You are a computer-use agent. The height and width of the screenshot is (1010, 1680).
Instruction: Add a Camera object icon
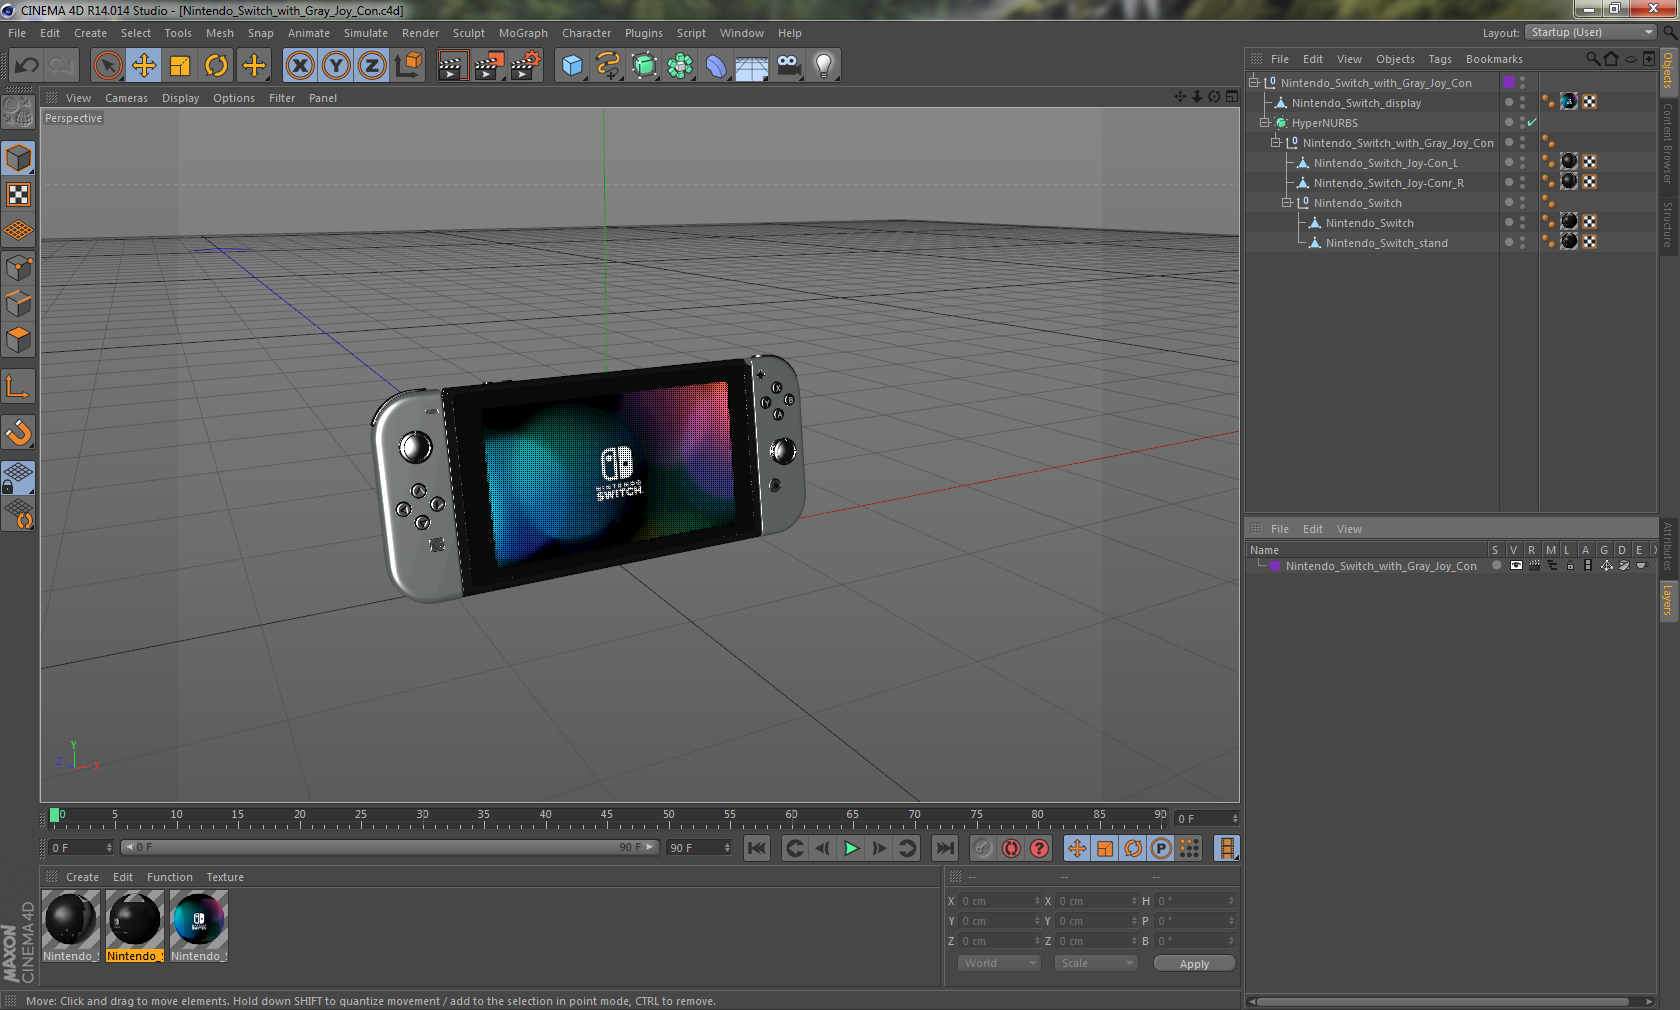pyautogui.click(x=788, y=66)
